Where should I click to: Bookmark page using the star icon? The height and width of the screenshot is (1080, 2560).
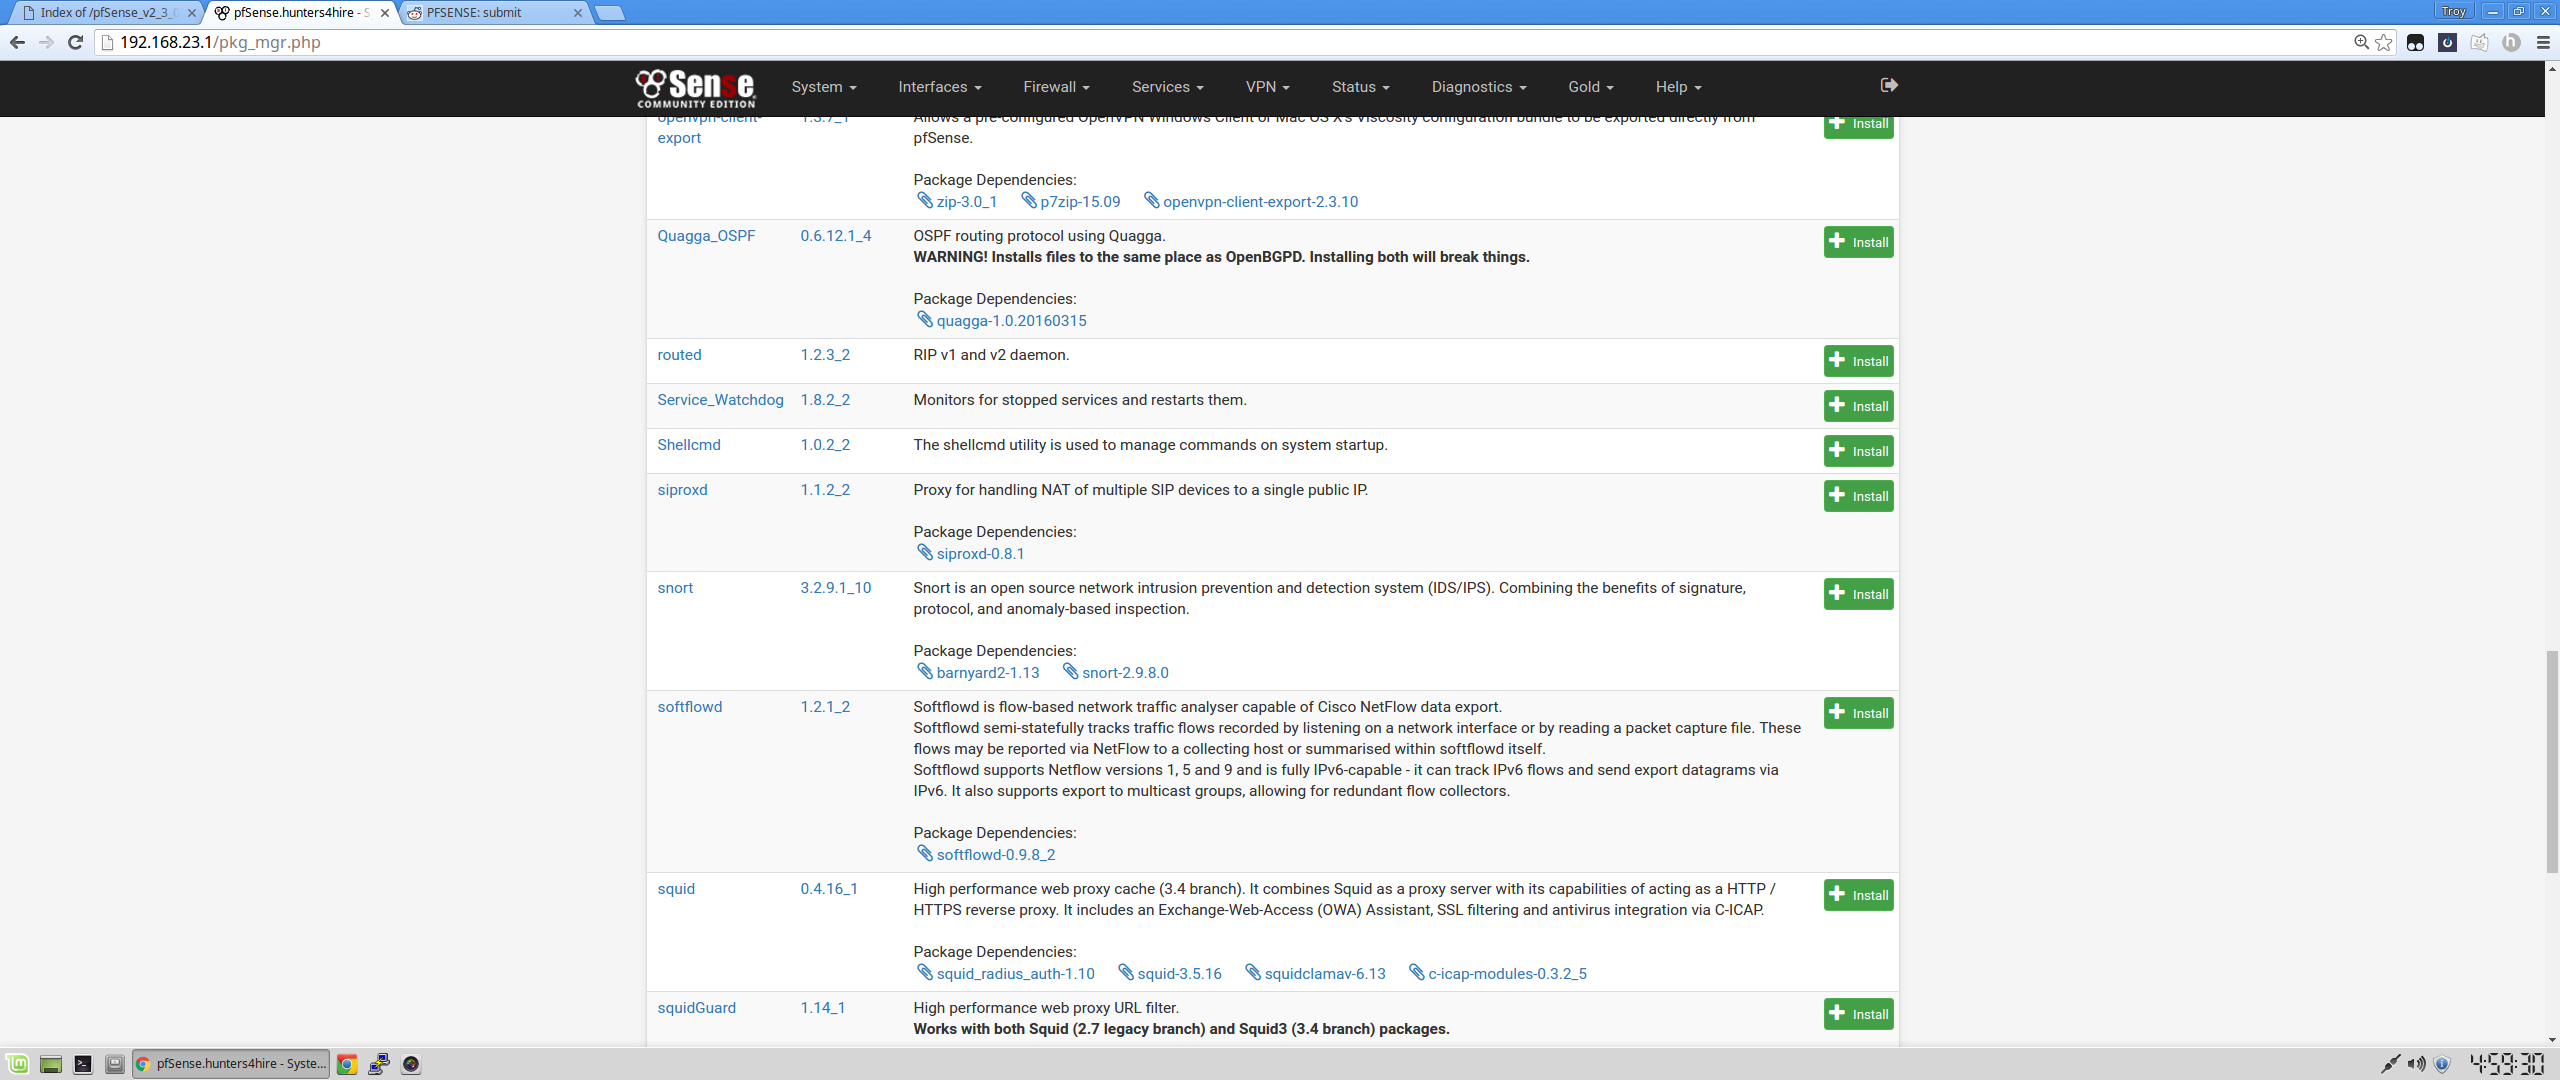(2384, 42)
